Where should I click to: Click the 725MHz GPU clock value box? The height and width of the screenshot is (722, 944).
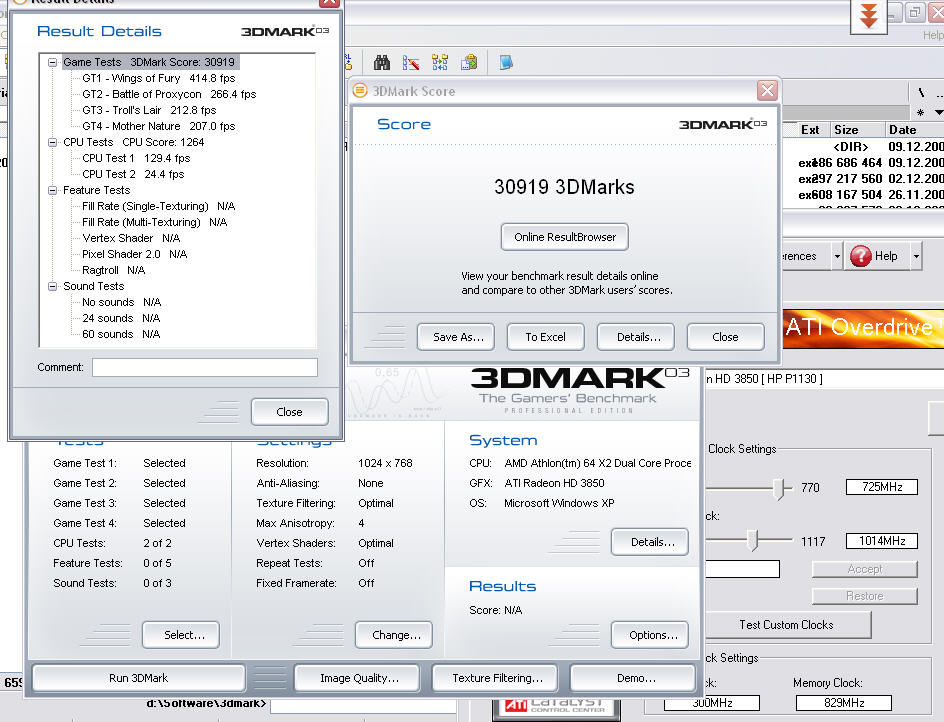click(x=882, y=487)
